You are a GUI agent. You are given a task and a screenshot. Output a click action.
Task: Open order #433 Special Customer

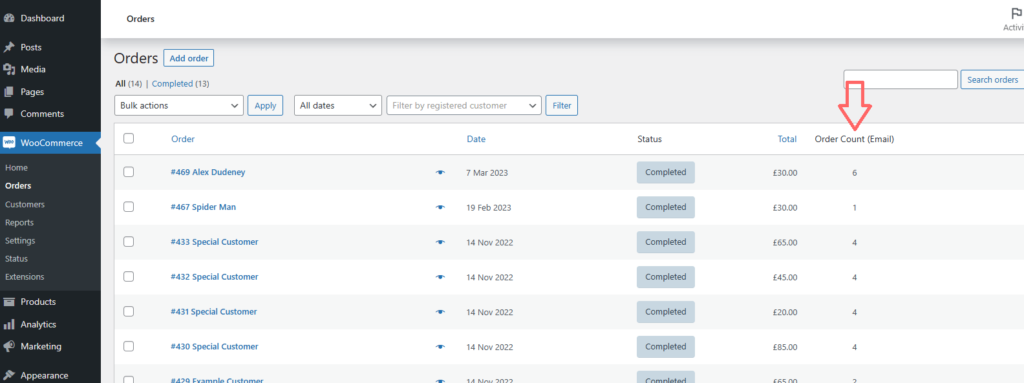[215, 242]
